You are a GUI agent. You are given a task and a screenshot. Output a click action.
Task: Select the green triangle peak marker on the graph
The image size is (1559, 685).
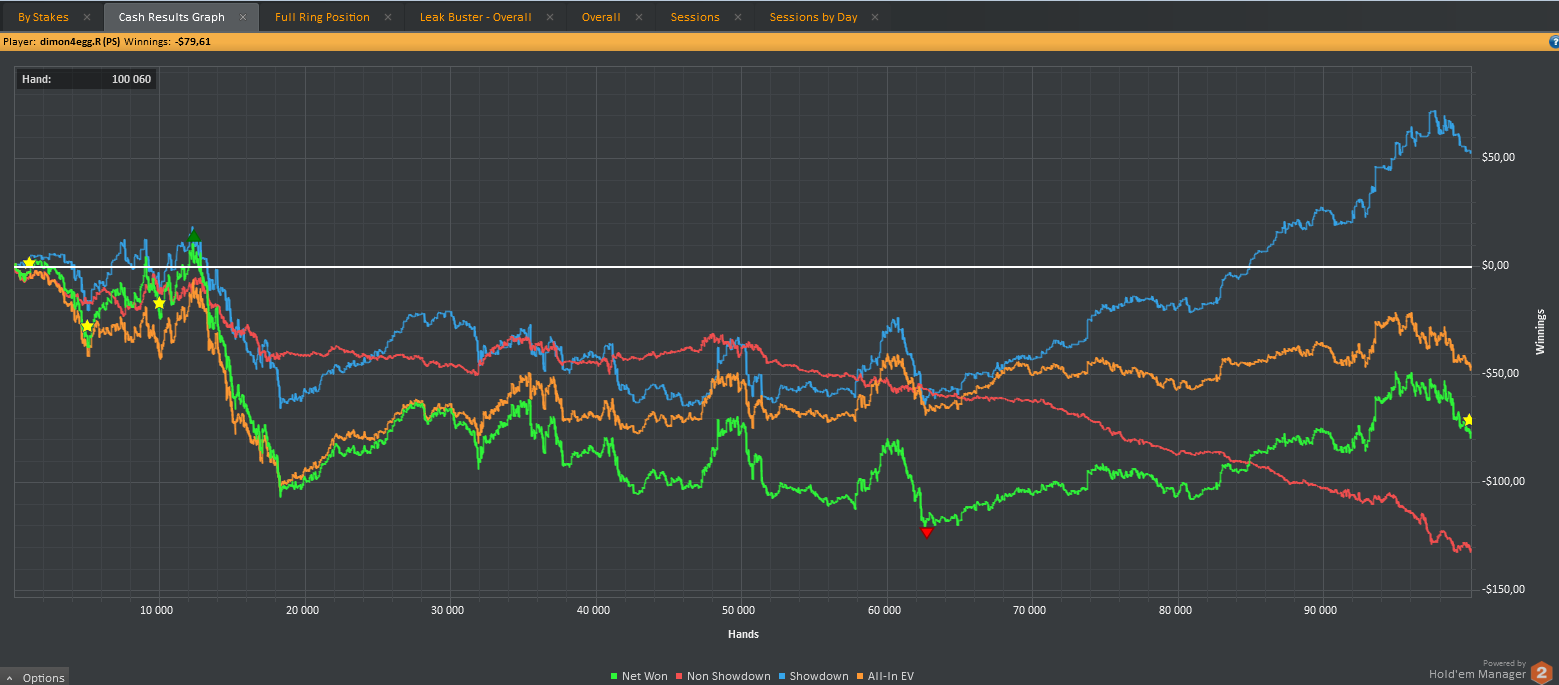[x=194, y=237]
